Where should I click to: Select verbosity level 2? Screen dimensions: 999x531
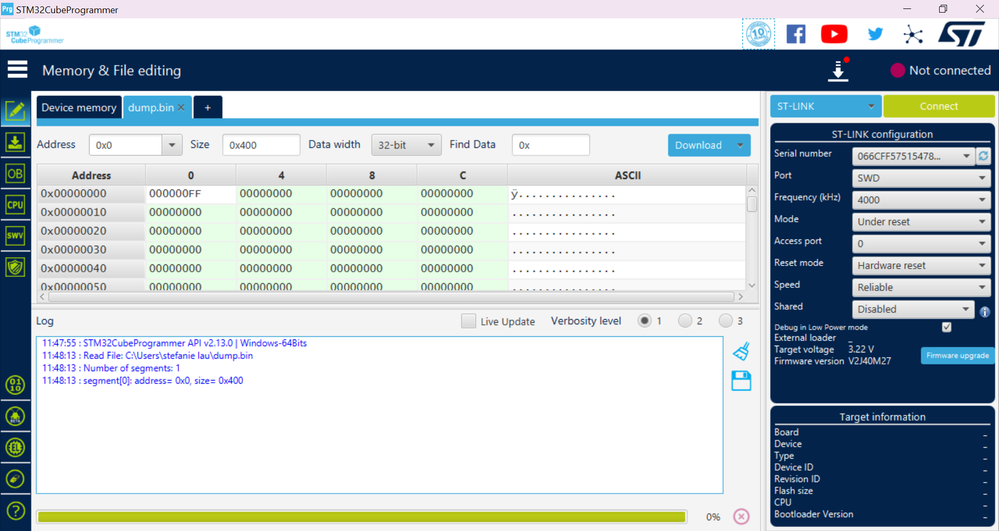click(685, 321)
